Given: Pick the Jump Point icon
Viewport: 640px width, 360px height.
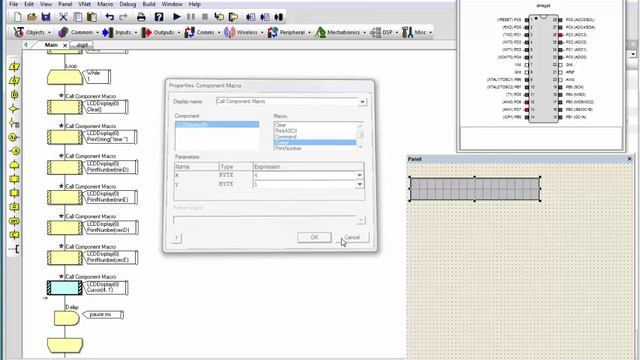Looking at the screenshot, I should click(14, 151).
